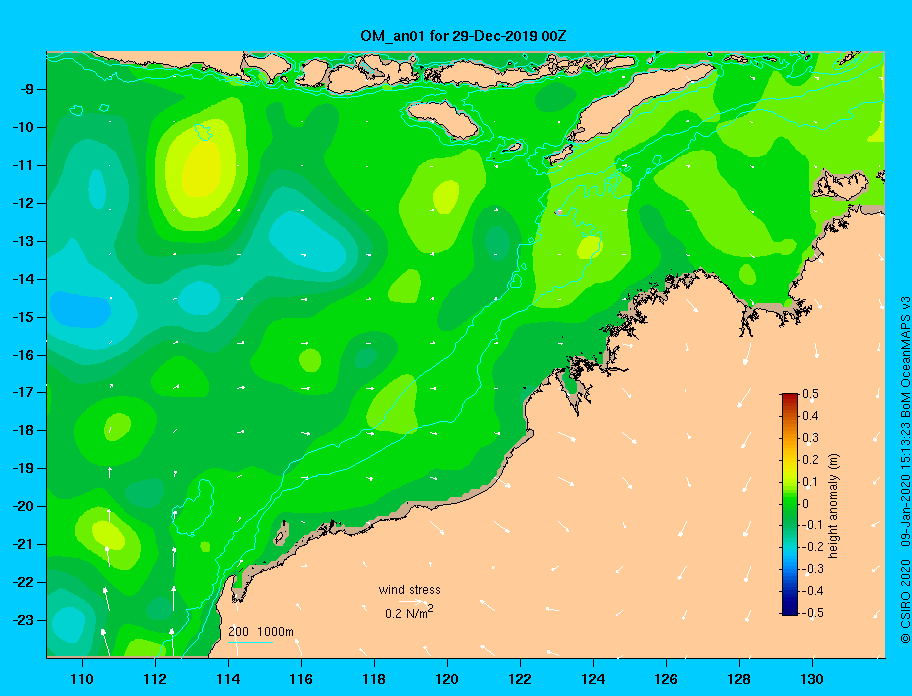Click the -11 latitude axis label
The image size is (912, 696).
pyautogui.click(x=24, y=165)
